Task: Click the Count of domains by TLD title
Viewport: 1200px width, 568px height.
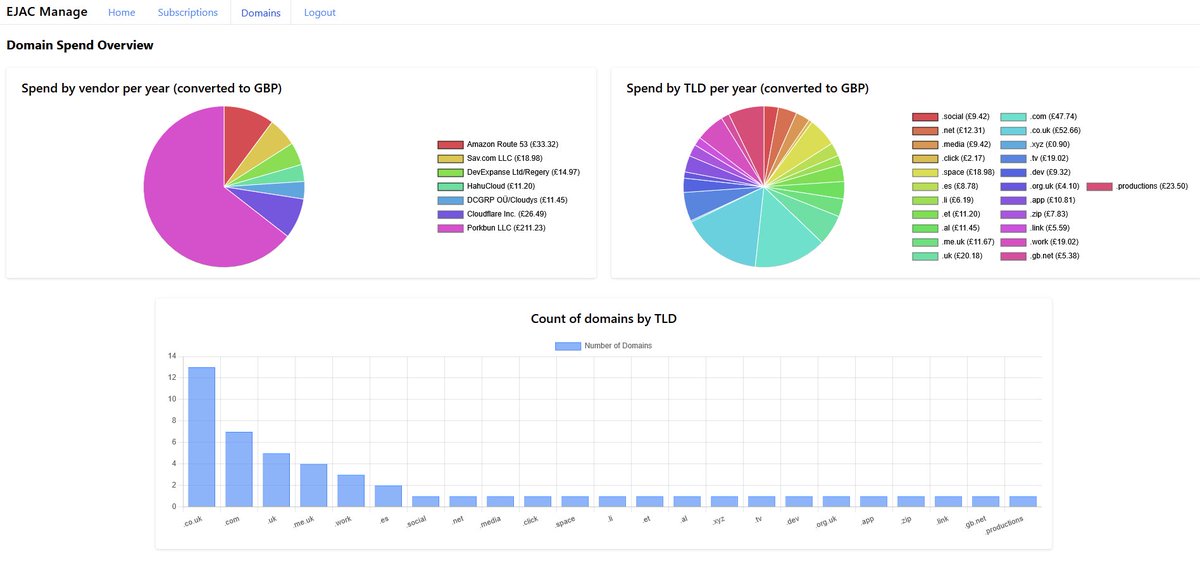Action: (604, 319)
